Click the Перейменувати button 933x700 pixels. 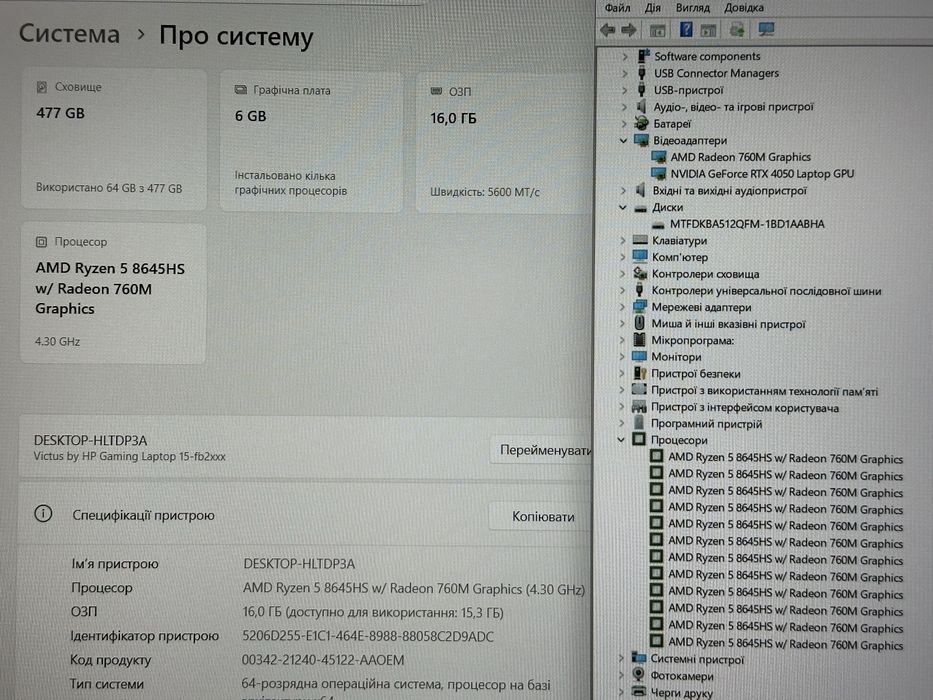tap(543, 450)
